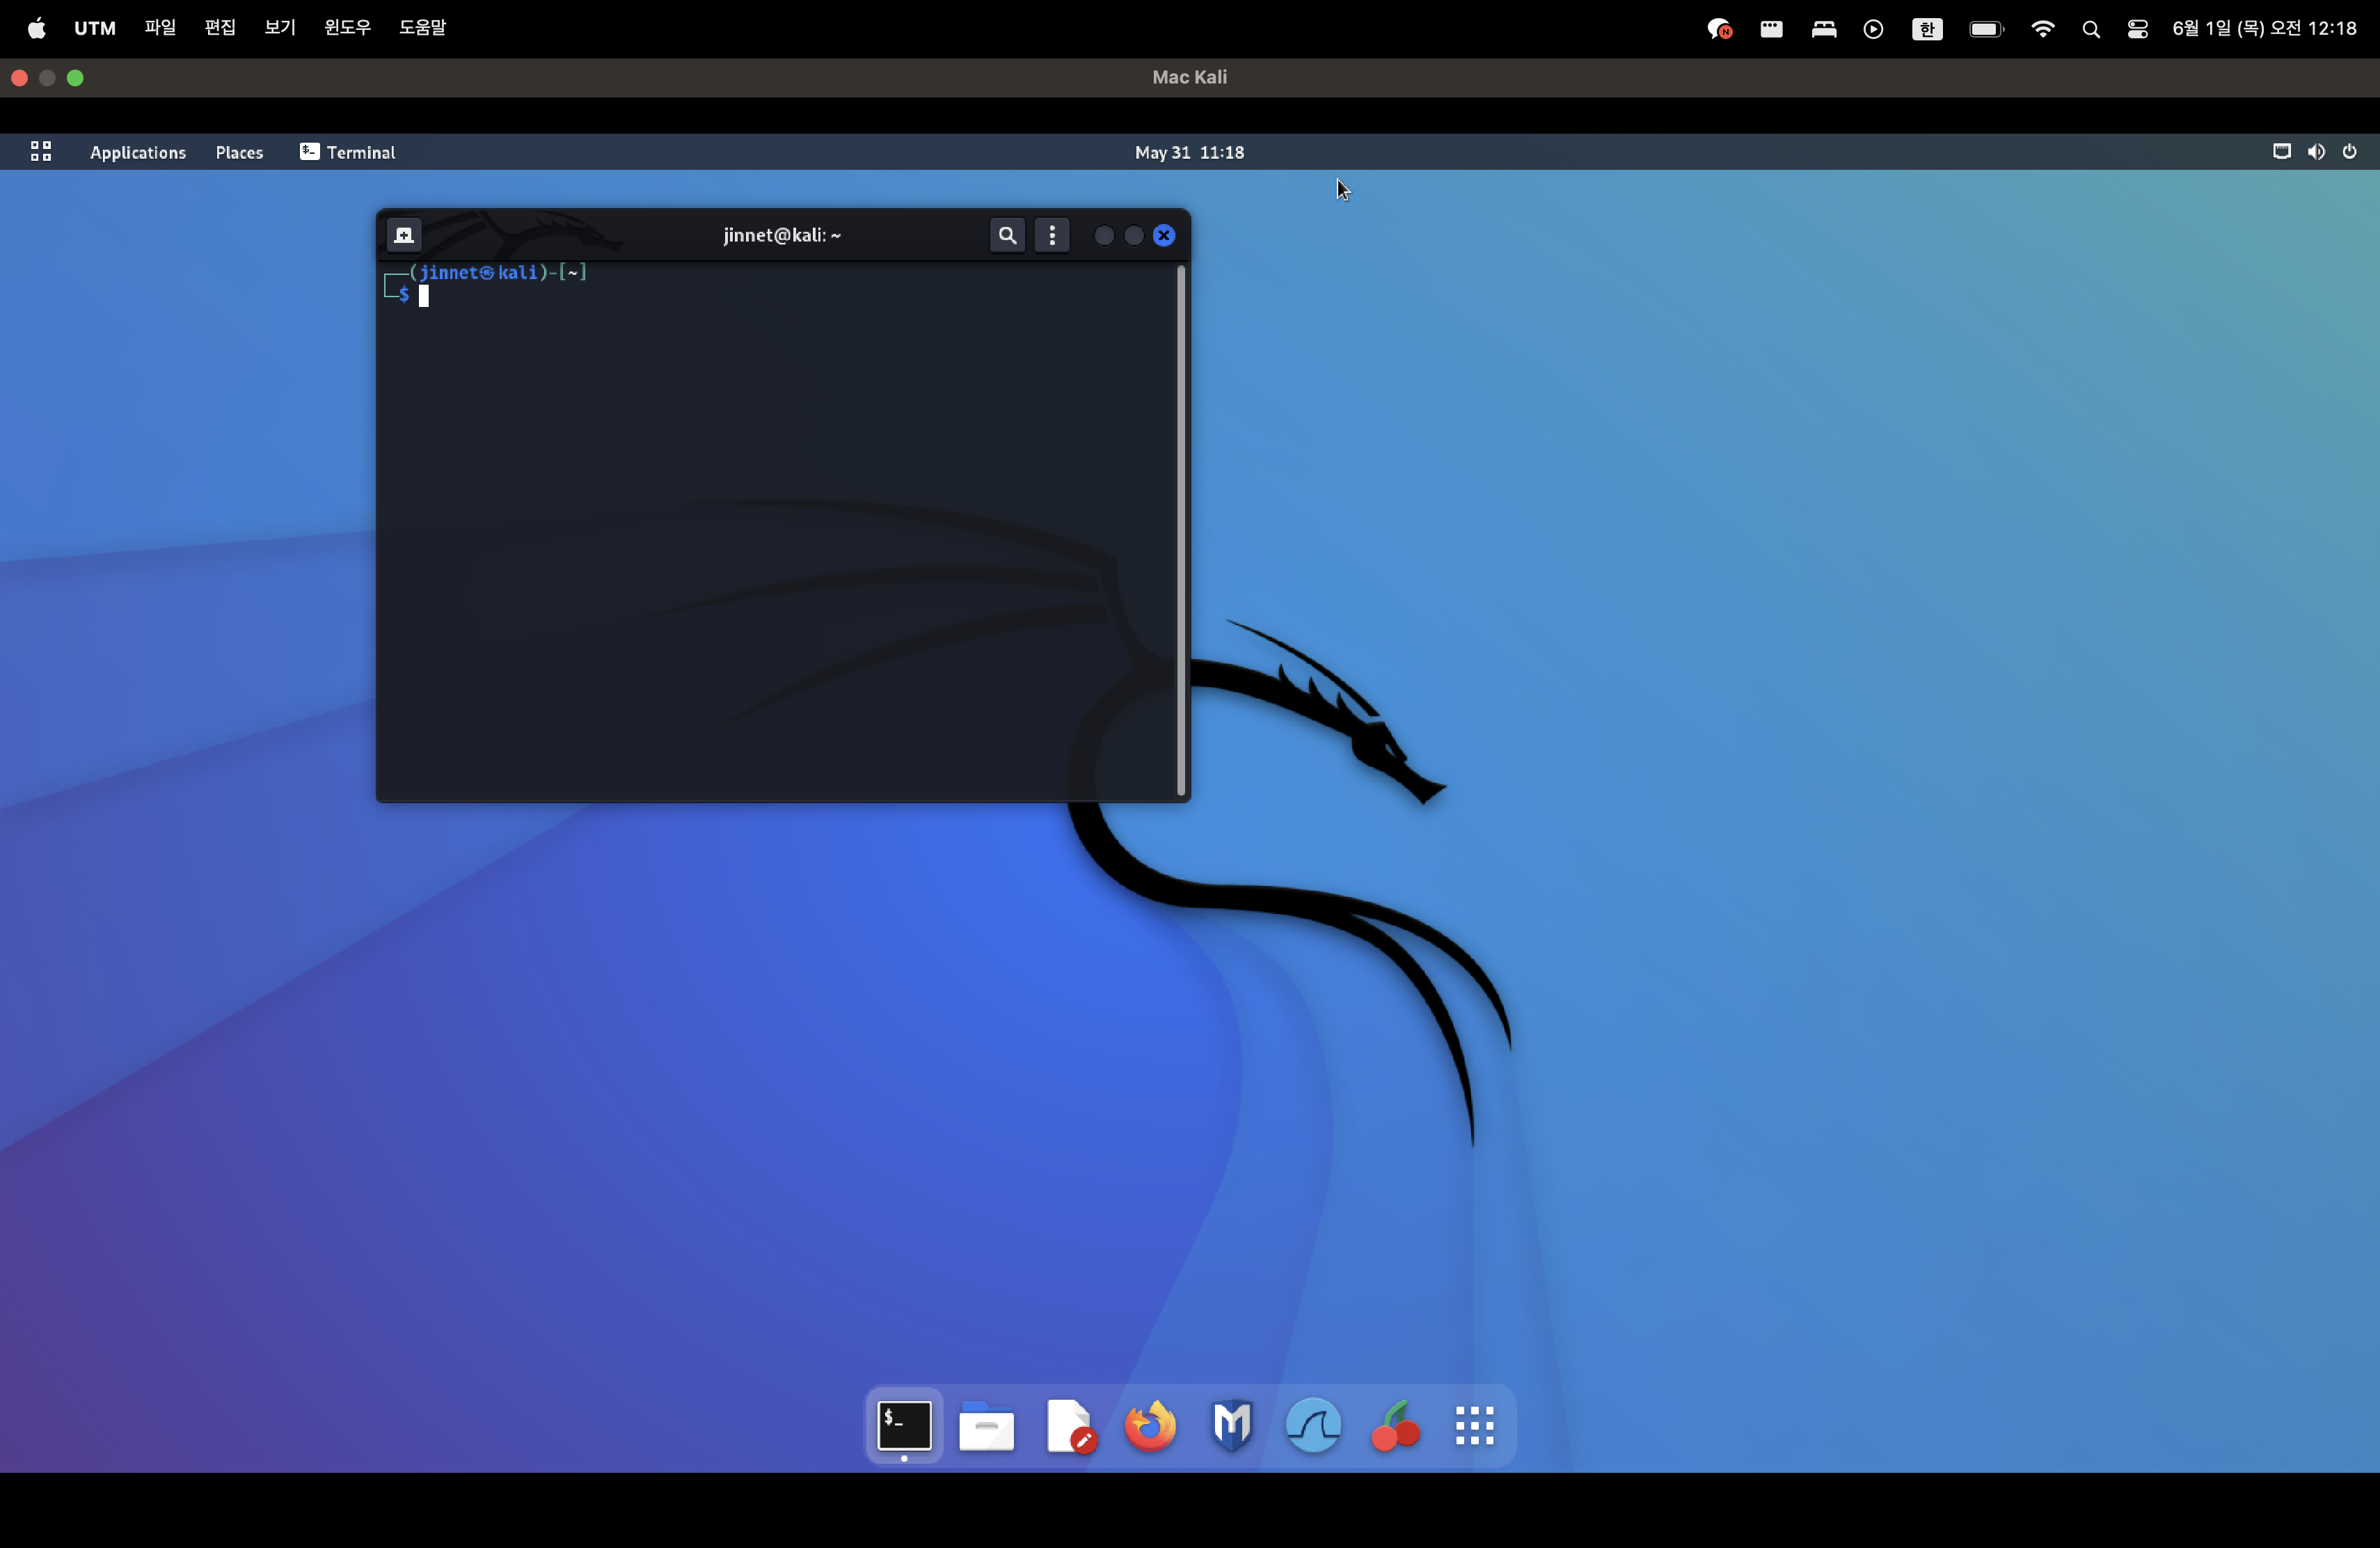Open activities overview grid icon
The height and width of the screenshot is (1548, 2380).
click(x=41, y=151)
